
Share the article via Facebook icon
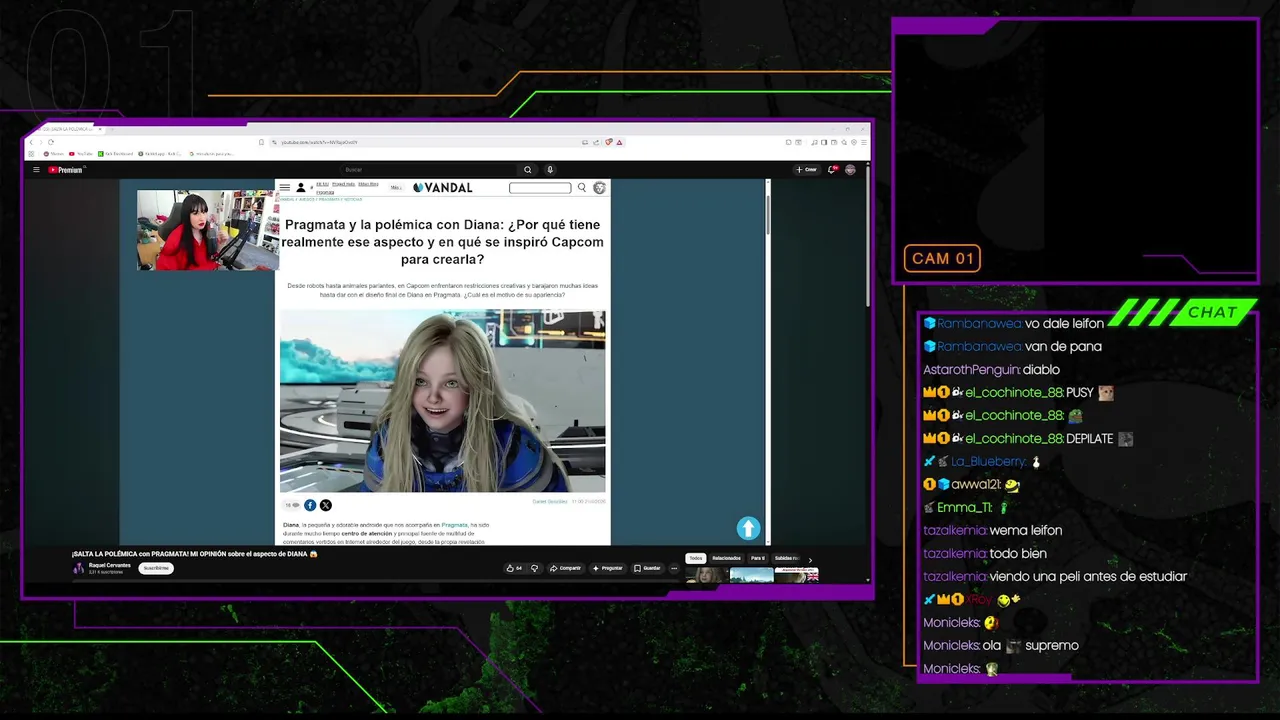(310, 505)
